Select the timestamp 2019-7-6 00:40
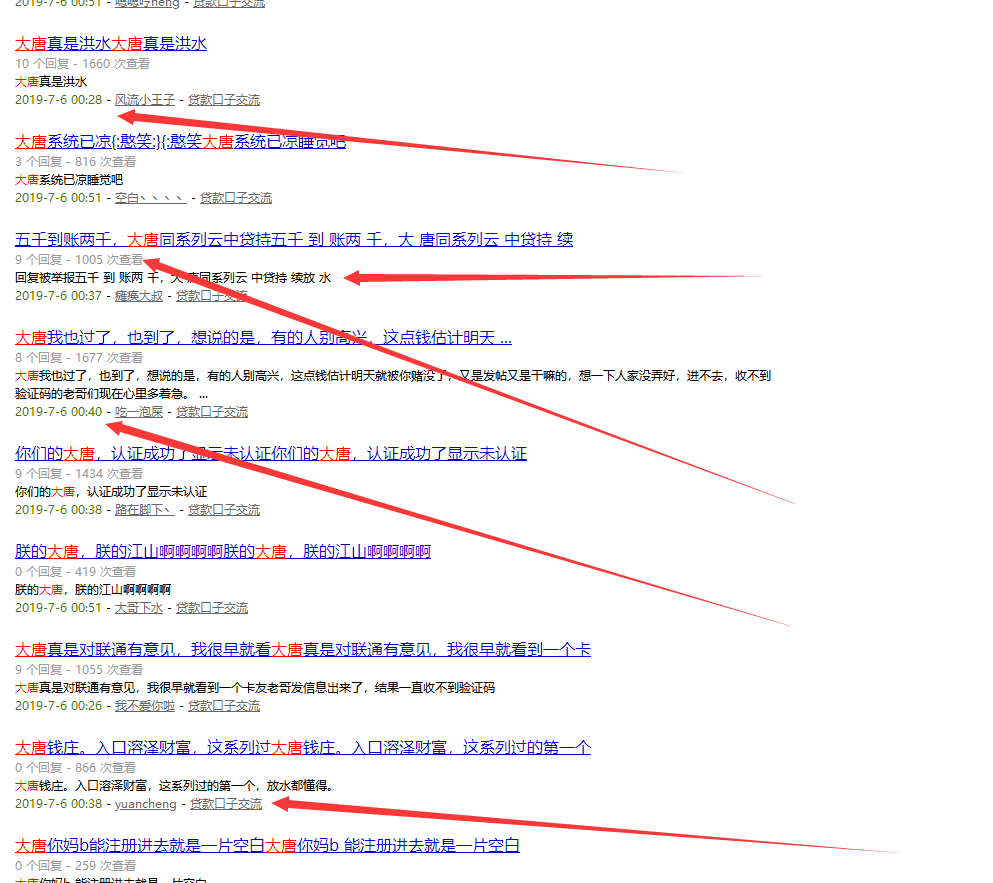The width and height of the screenshot is (993, 883). point(58,412)
